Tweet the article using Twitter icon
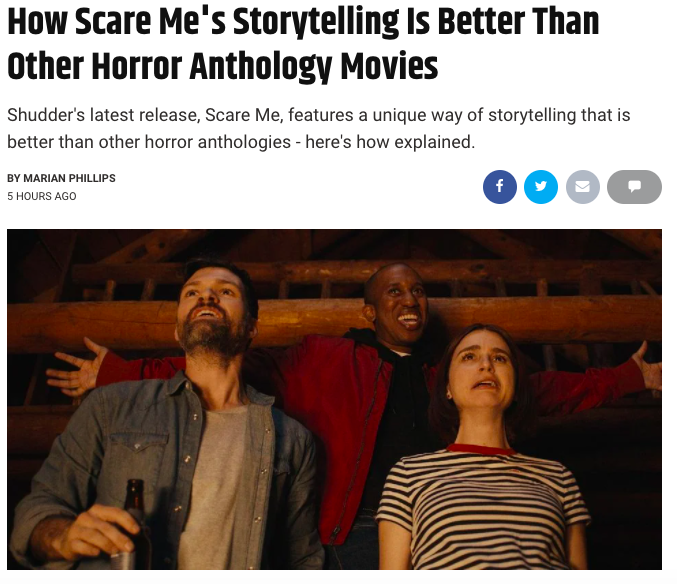677x584 pixels. 541,187
